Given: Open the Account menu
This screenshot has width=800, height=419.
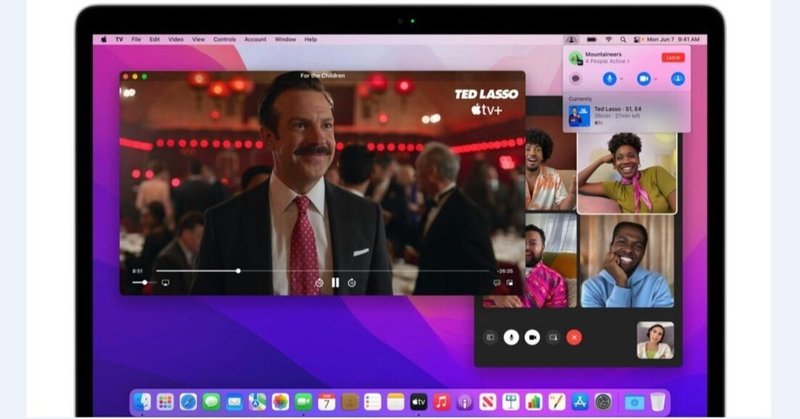Looking at the screenshot, I should (x=255, y=39).
